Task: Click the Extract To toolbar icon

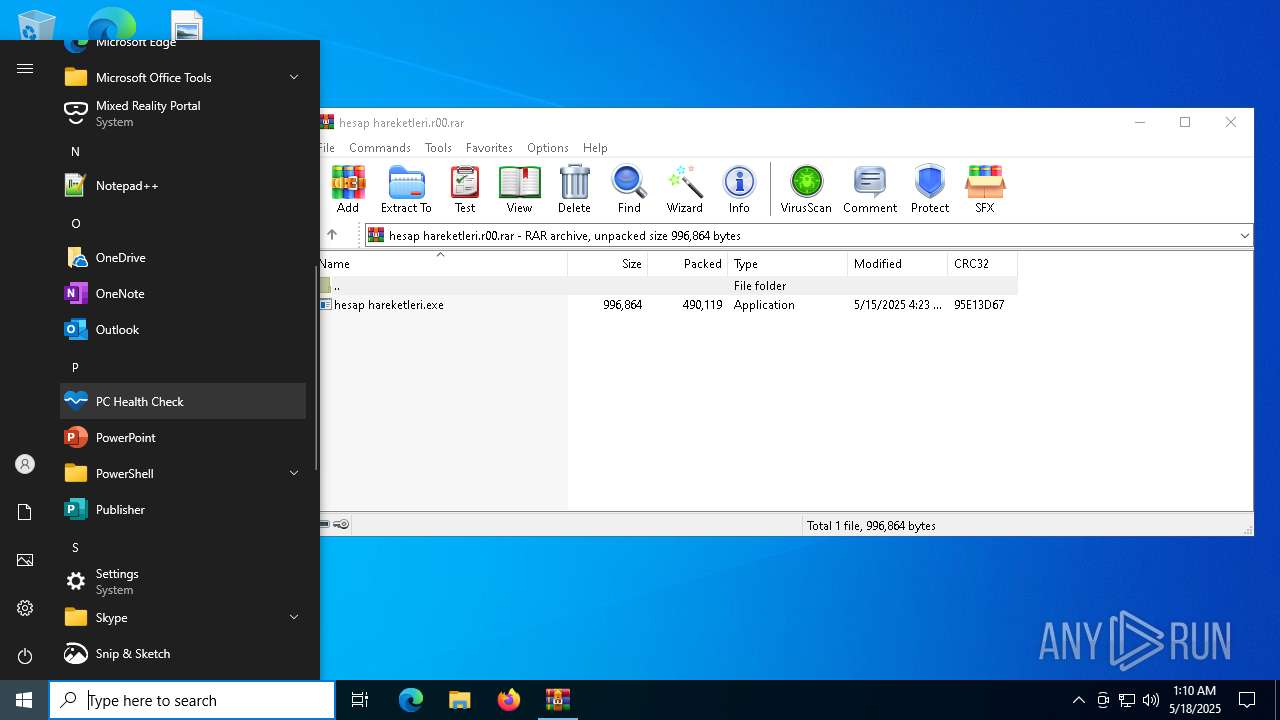Action: [x=406, y=190]
